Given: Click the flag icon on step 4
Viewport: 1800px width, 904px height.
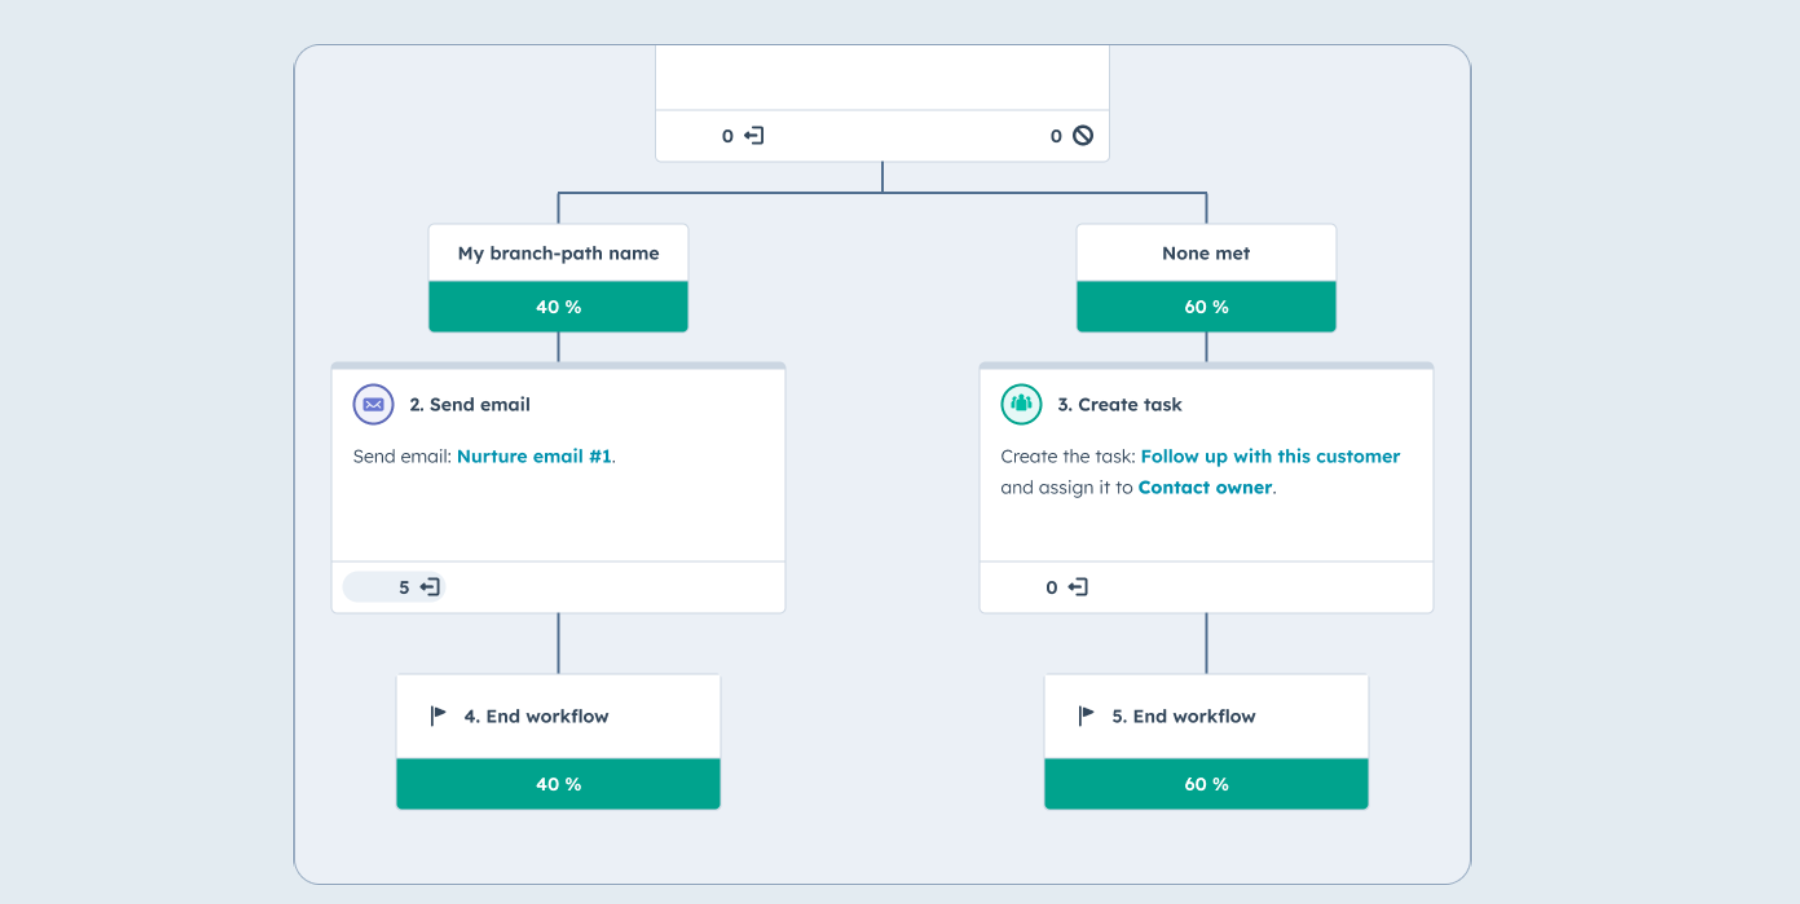Looking at the screenshot, I should (x=438, y=715).
